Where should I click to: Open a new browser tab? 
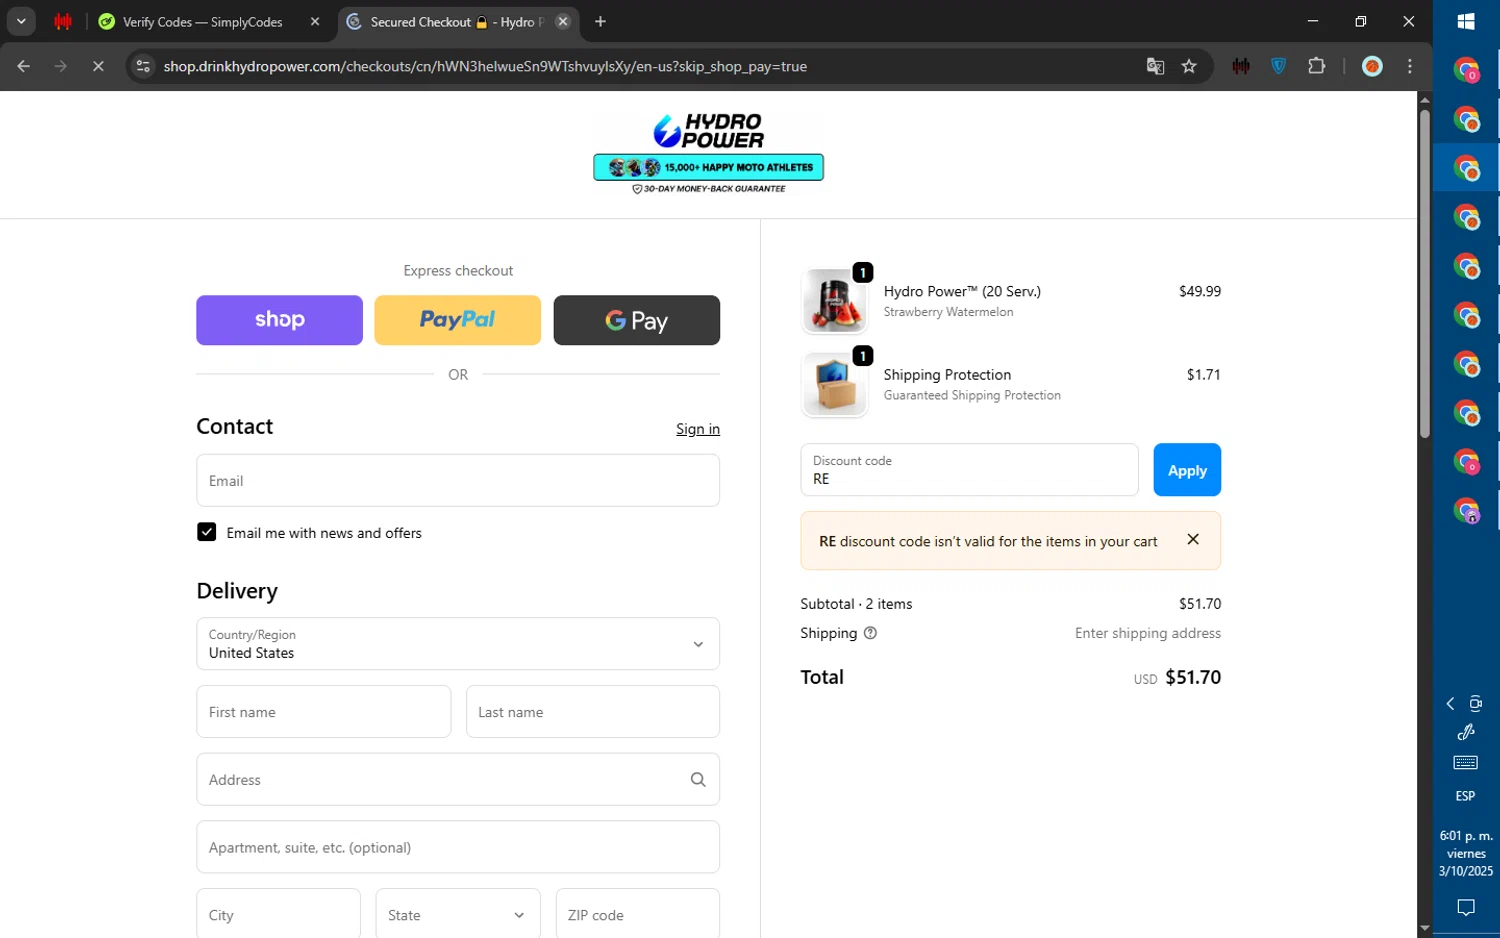pyautogui.click(x=600, y=21)
